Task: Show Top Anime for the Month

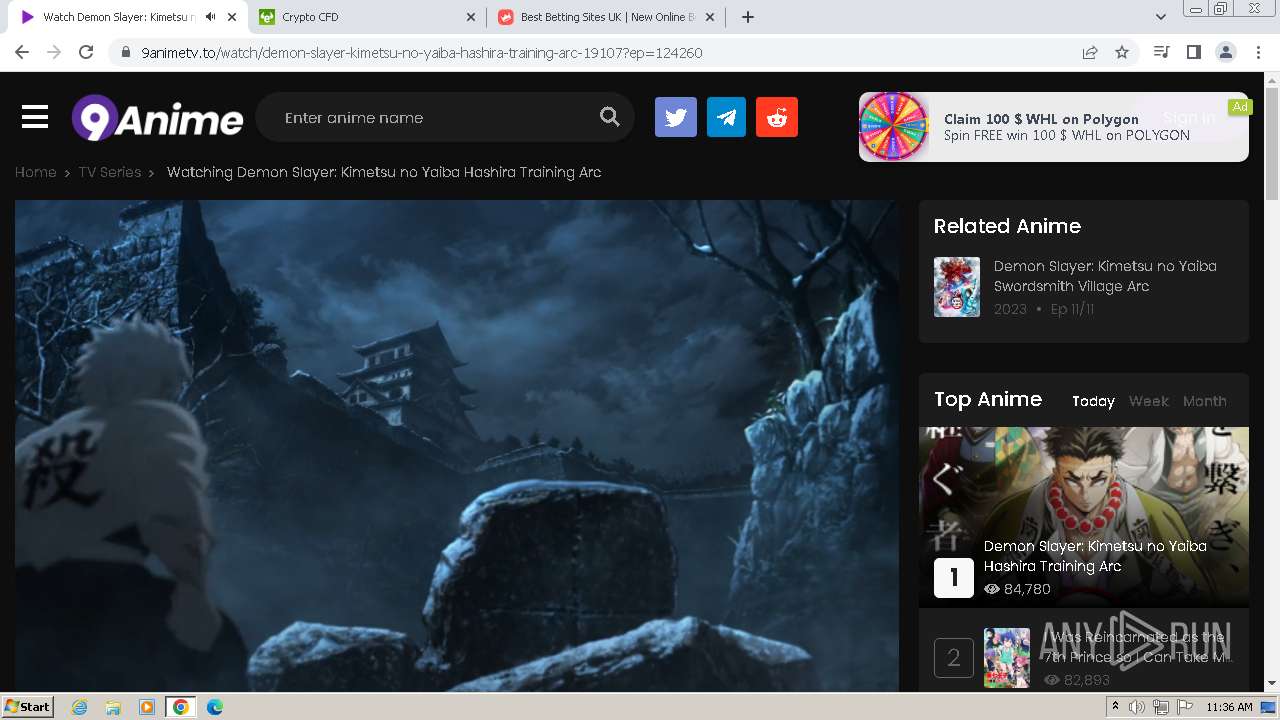Action: tap(1205, 401)
